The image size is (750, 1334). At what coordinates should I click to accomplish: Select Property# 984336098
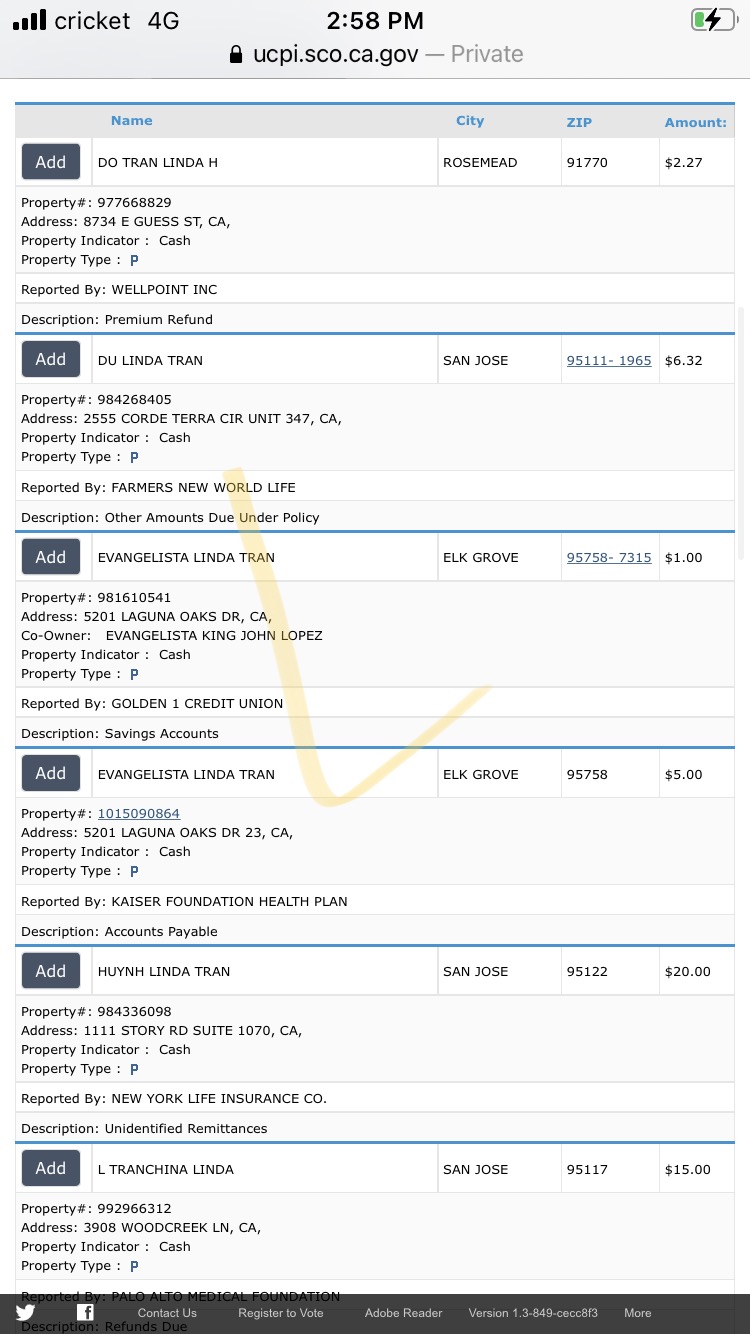[x=96, y=1012]
